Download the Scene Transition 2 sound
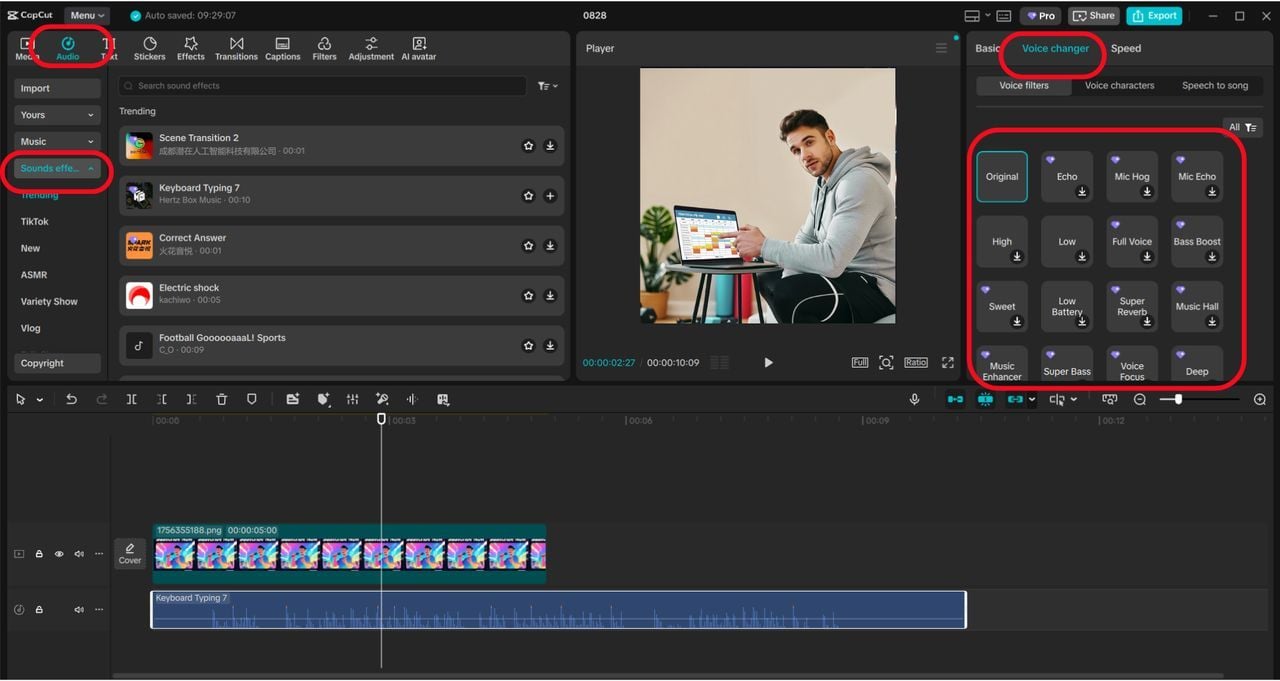Image resolution: width=1280 pixels, height=681 pixels. 550,146
